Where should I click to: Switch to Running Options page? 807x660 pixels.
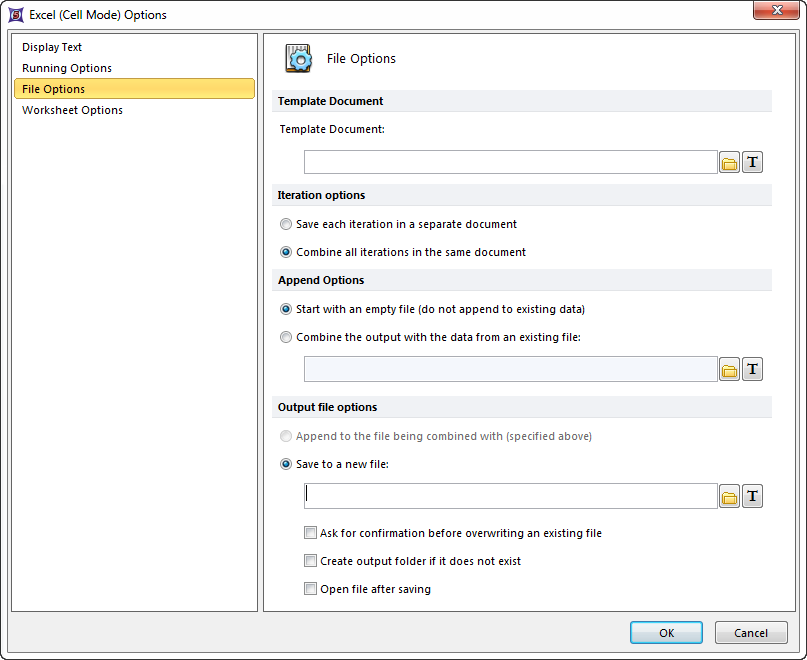coord(67,68)
